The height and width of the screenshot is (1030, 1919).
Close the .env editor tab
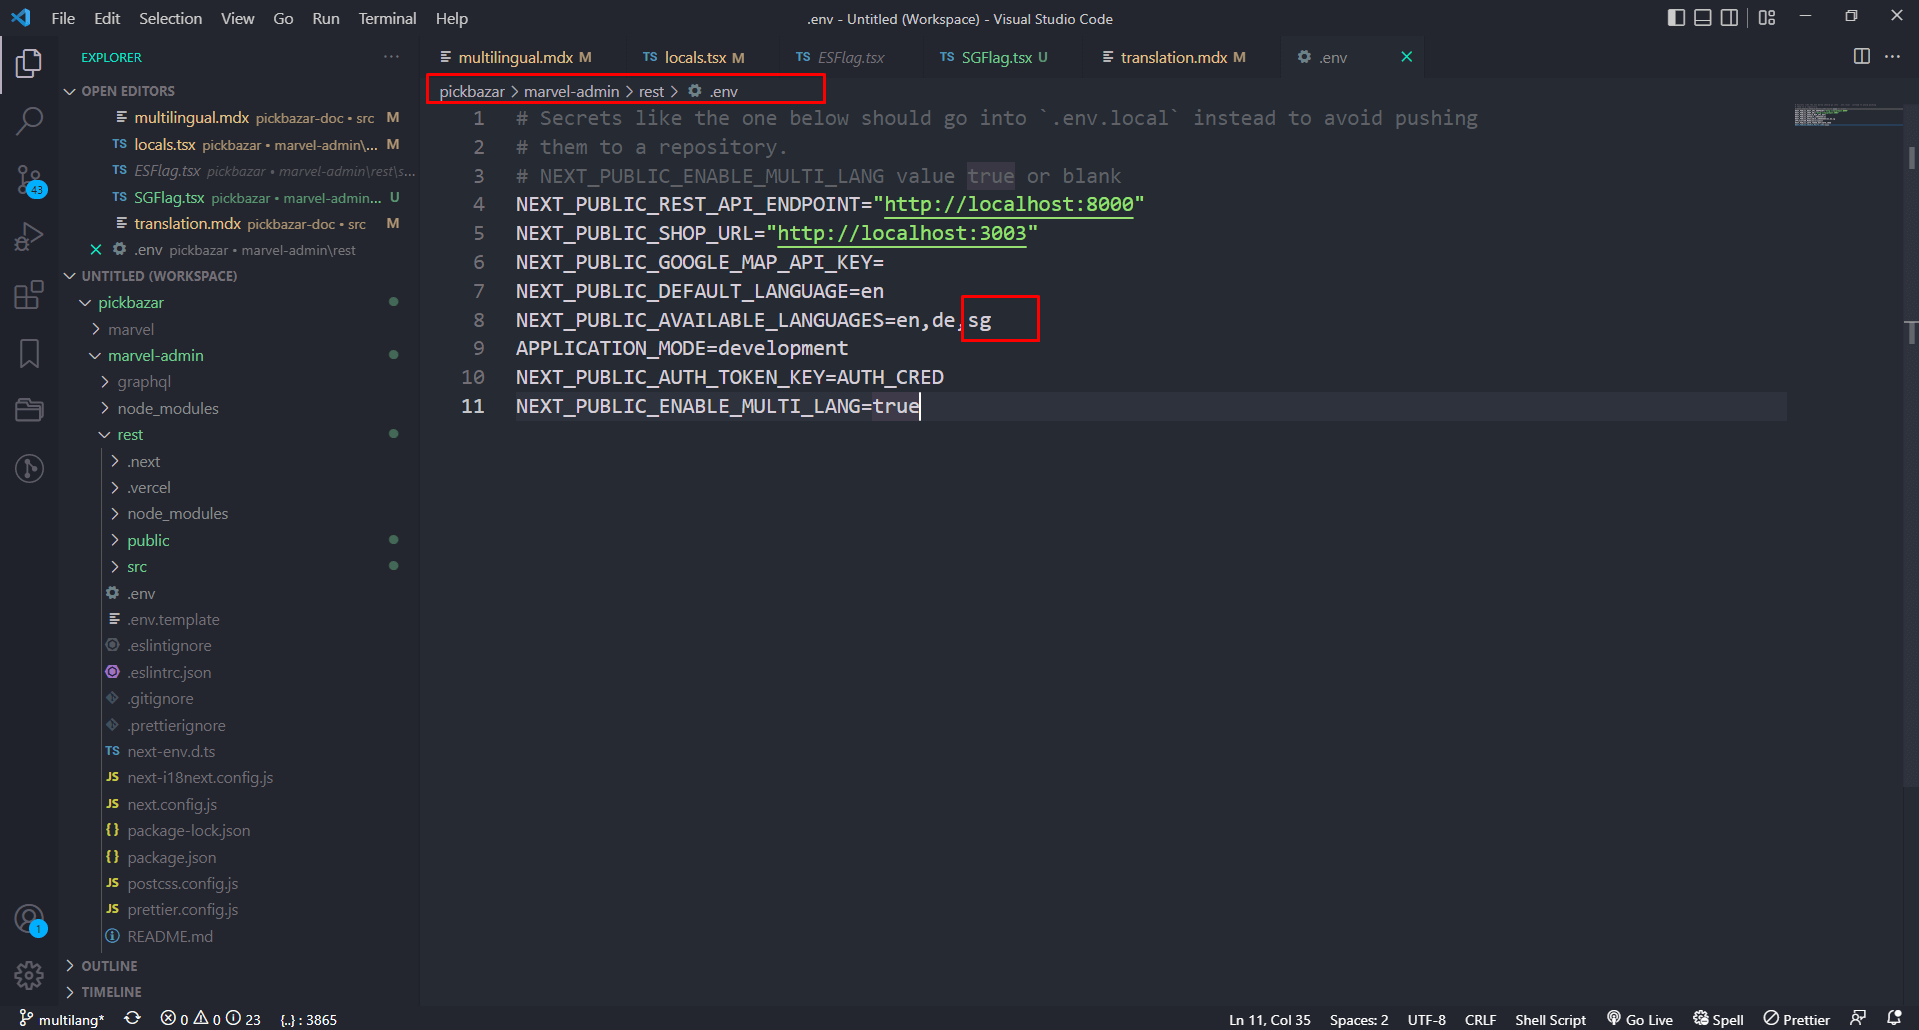pos(1406,57)
